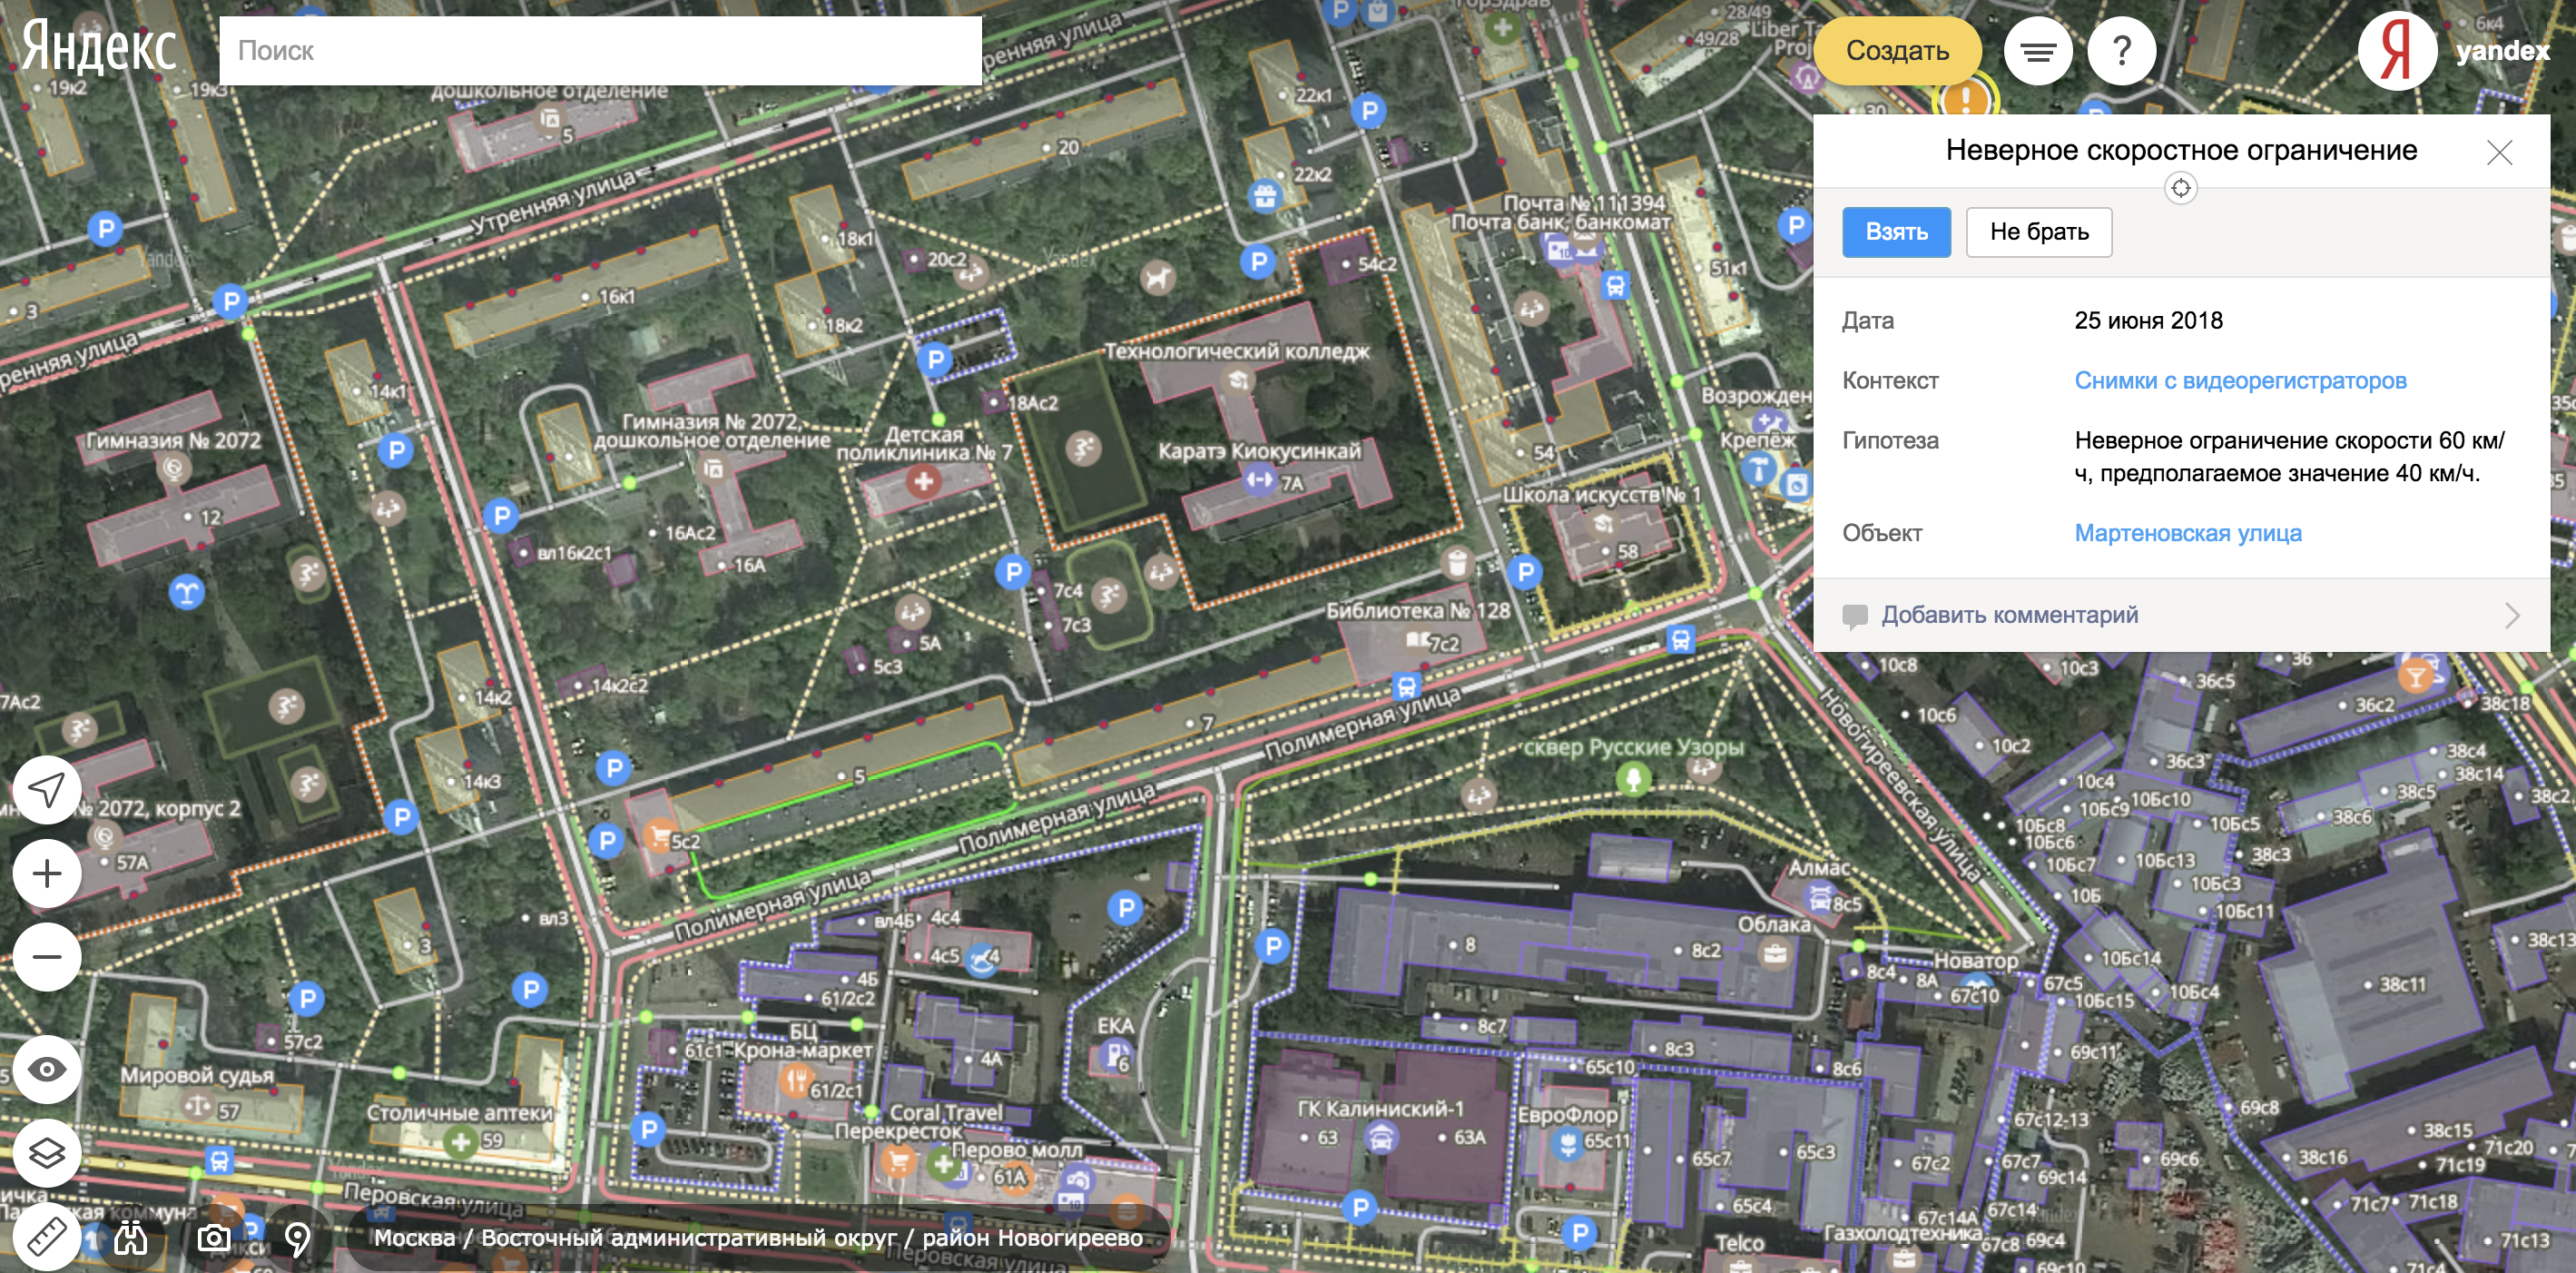The image size is (2576, 1273).
Task: Click the Взять button
Action: click(1896, 232)
